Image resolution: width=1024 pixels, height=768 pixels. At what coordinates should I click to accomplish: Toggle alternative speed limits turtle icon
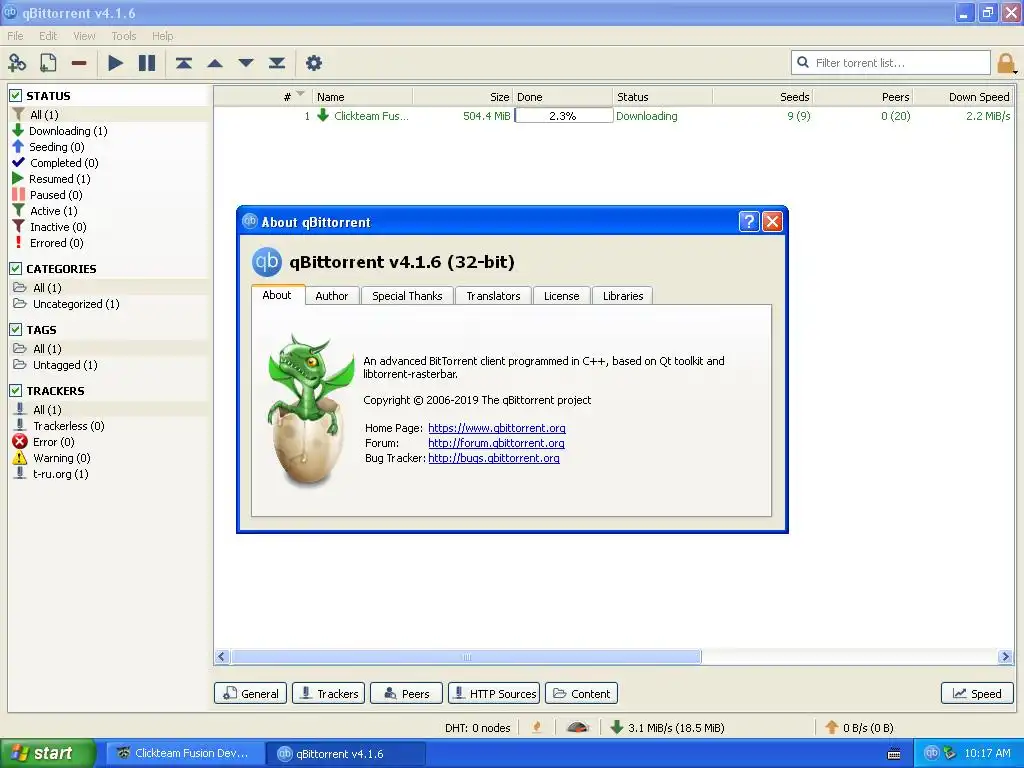click(577, 727)
